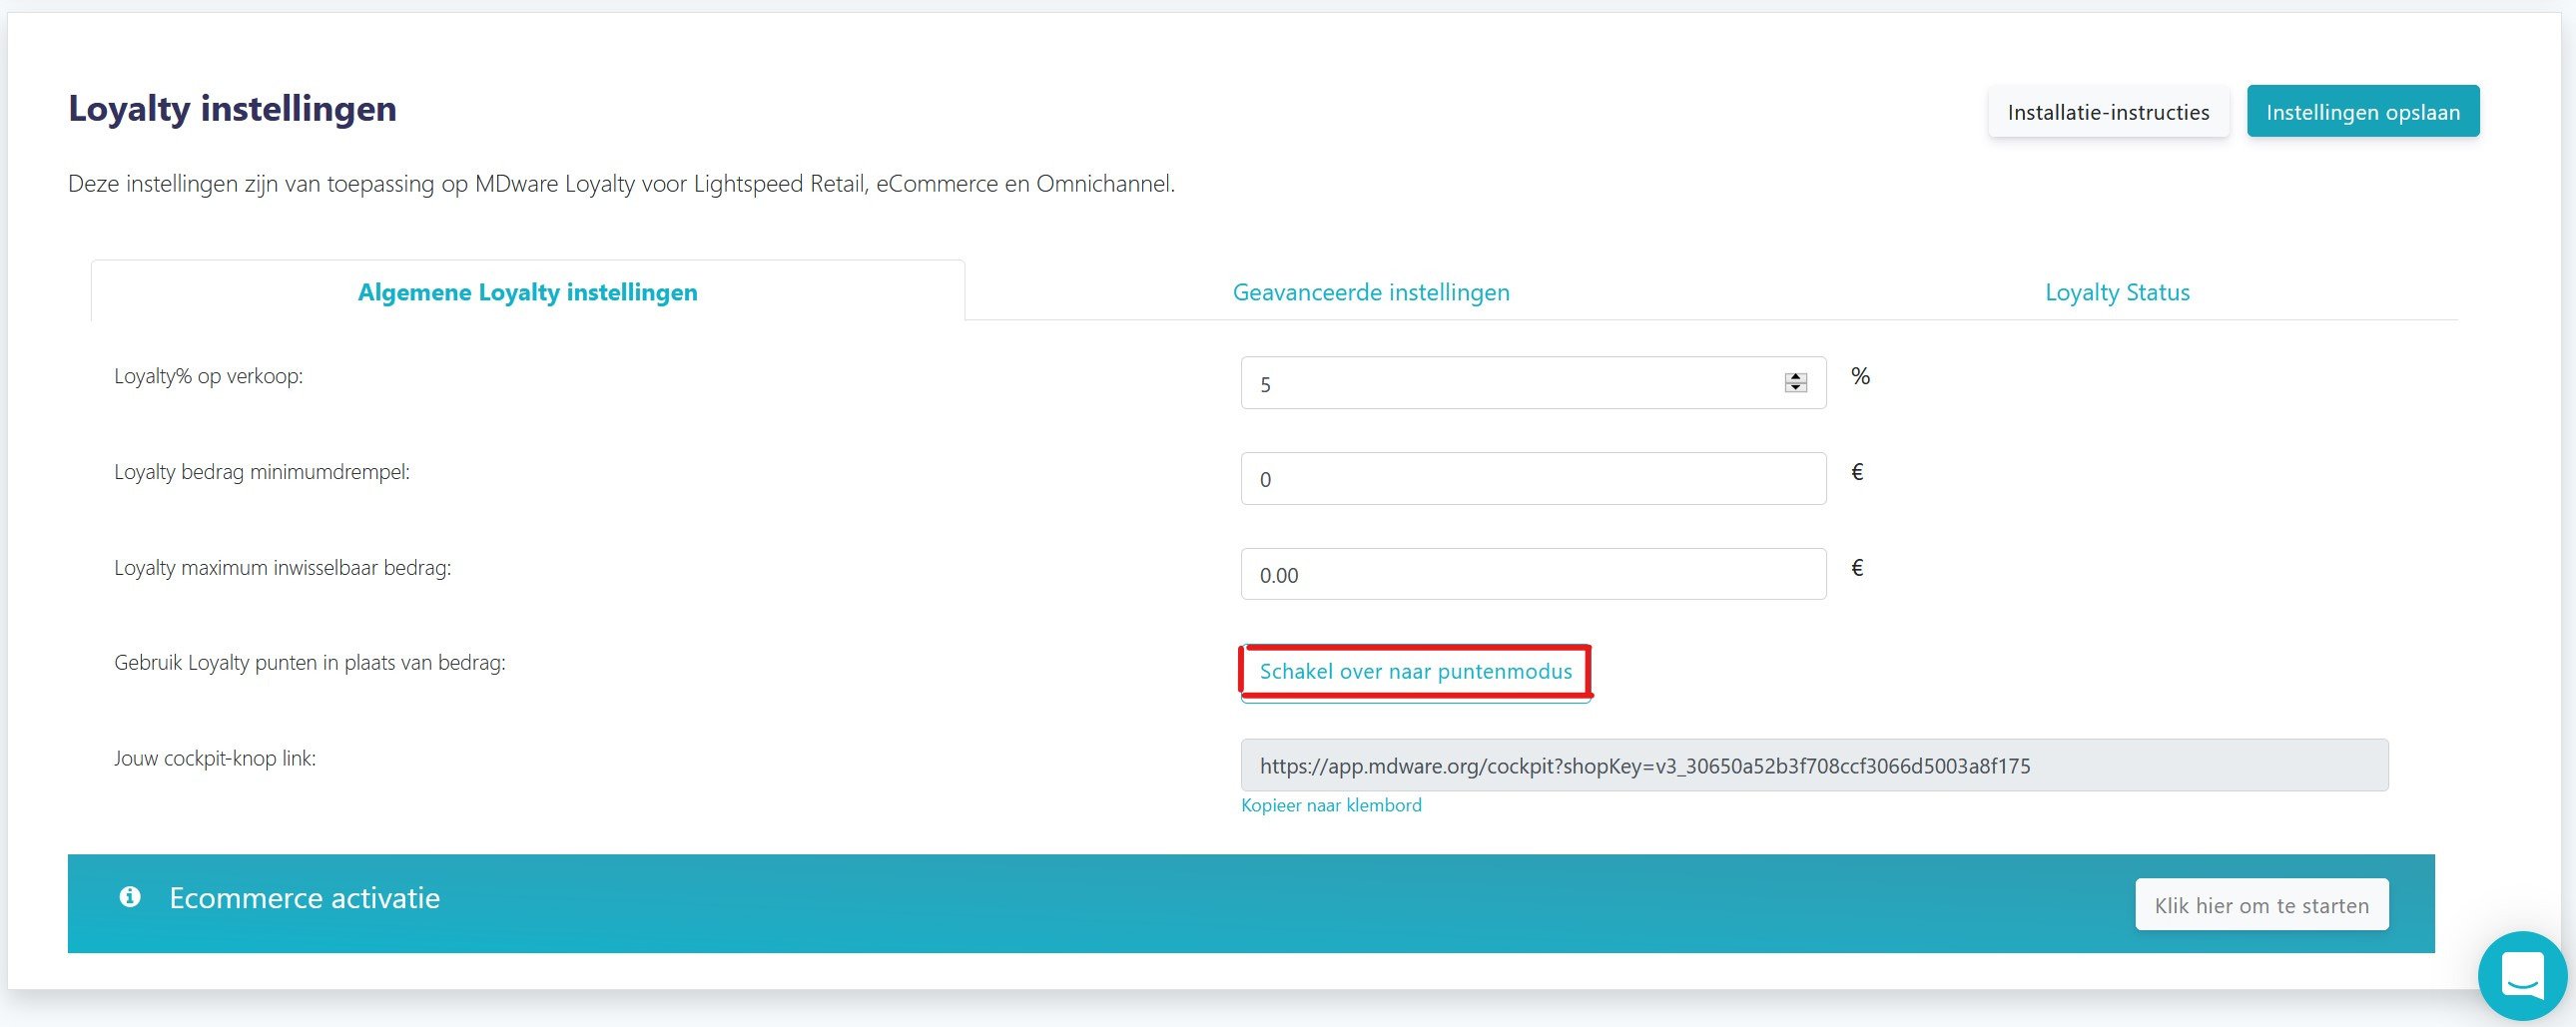Click label Jouw cockpit-knop link
Viewport: 2576px width, 1027px height.
[x=215, y=758]
